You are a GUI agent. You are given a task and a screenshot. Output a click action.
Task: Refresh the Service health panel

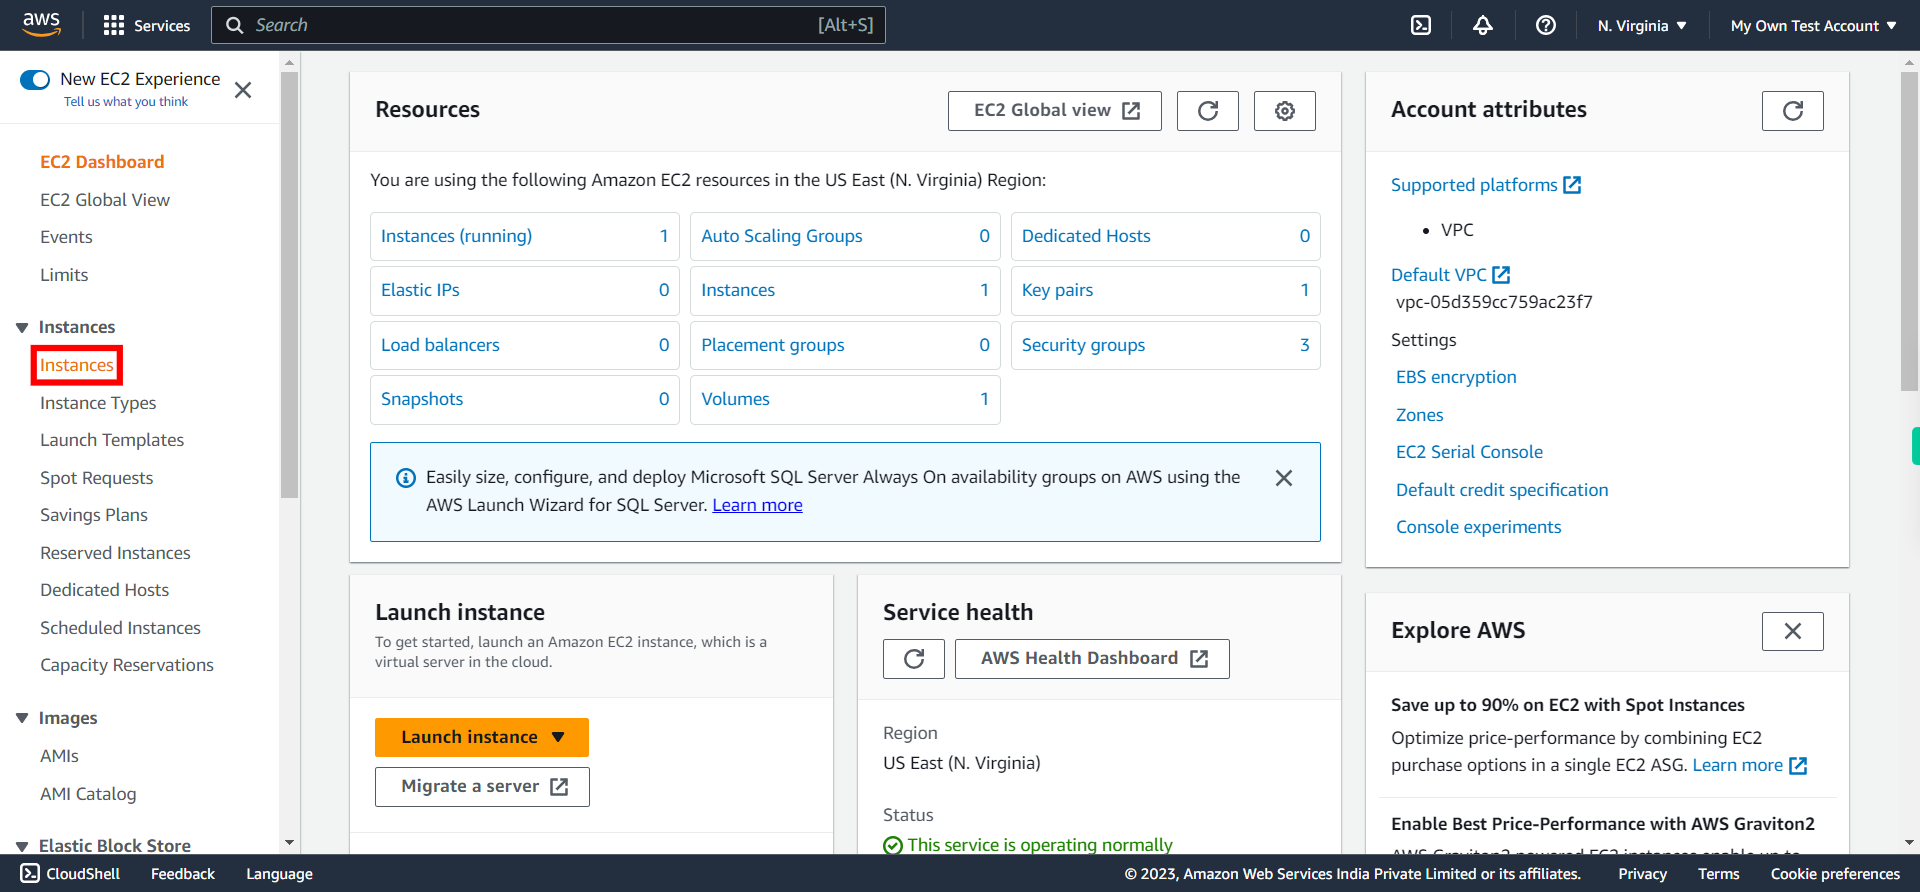pyautogui.click(x=914, y=659)
